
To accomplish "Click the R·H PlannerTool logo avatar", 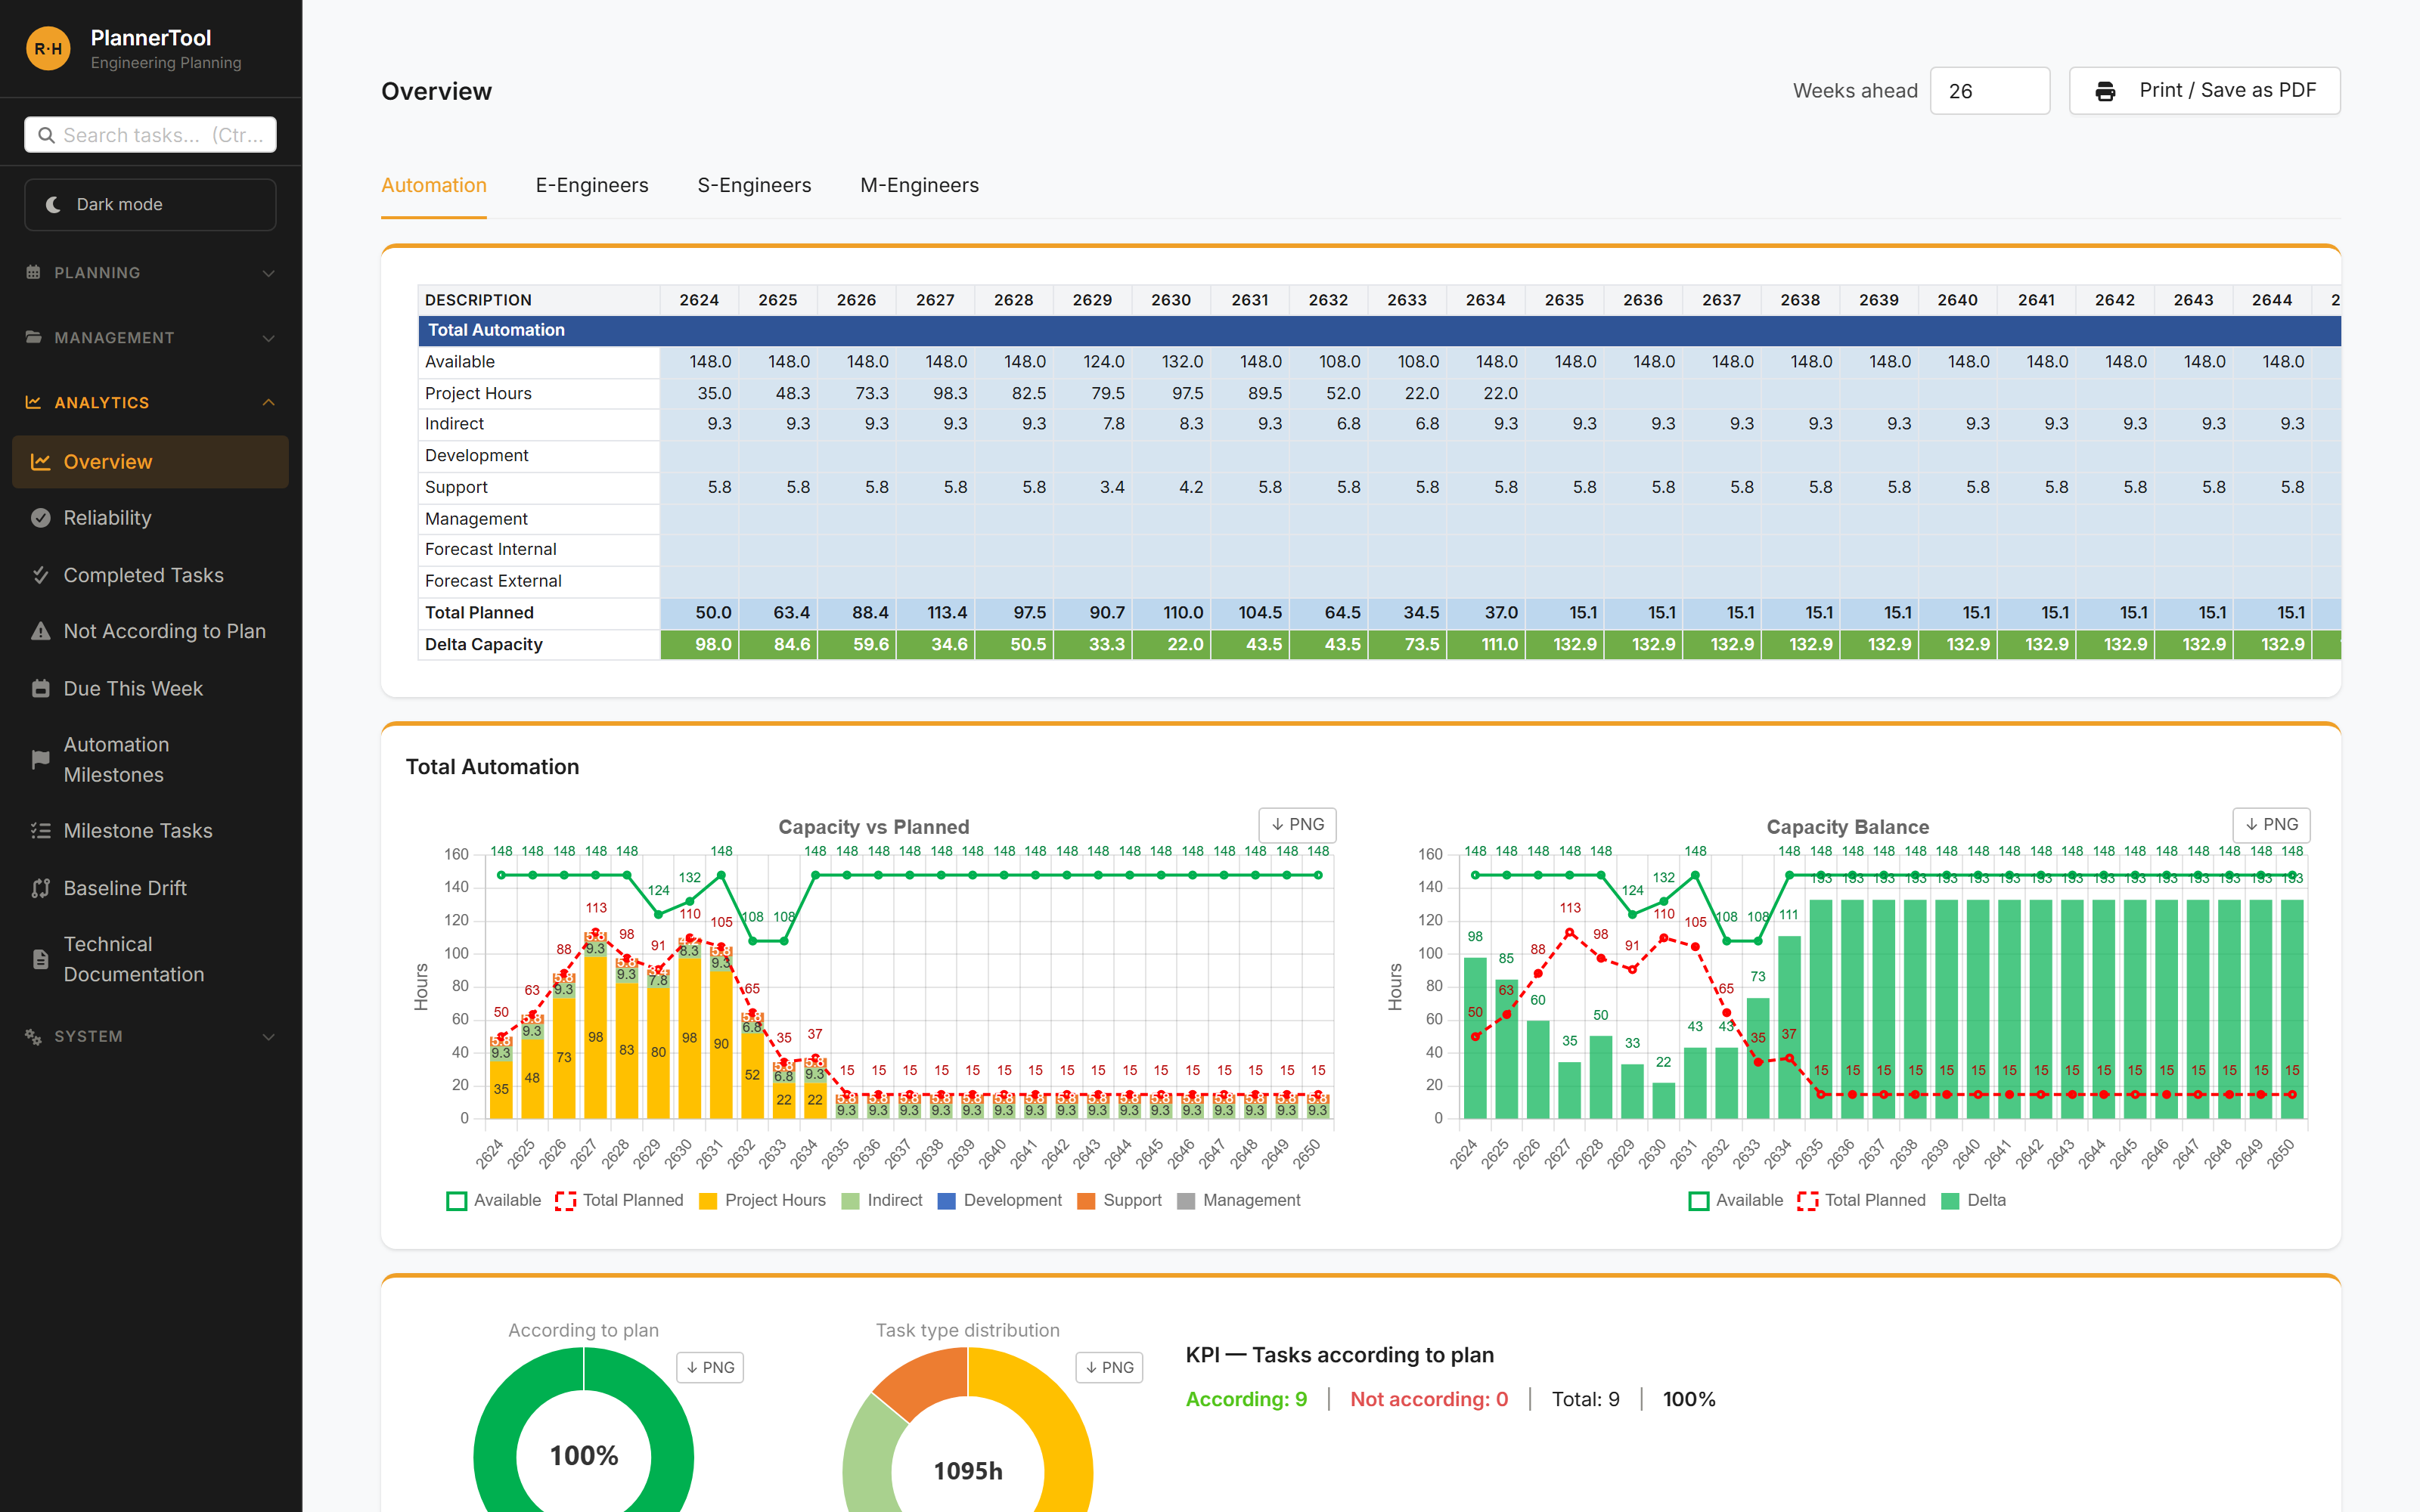I will click(x=48, y=48).
